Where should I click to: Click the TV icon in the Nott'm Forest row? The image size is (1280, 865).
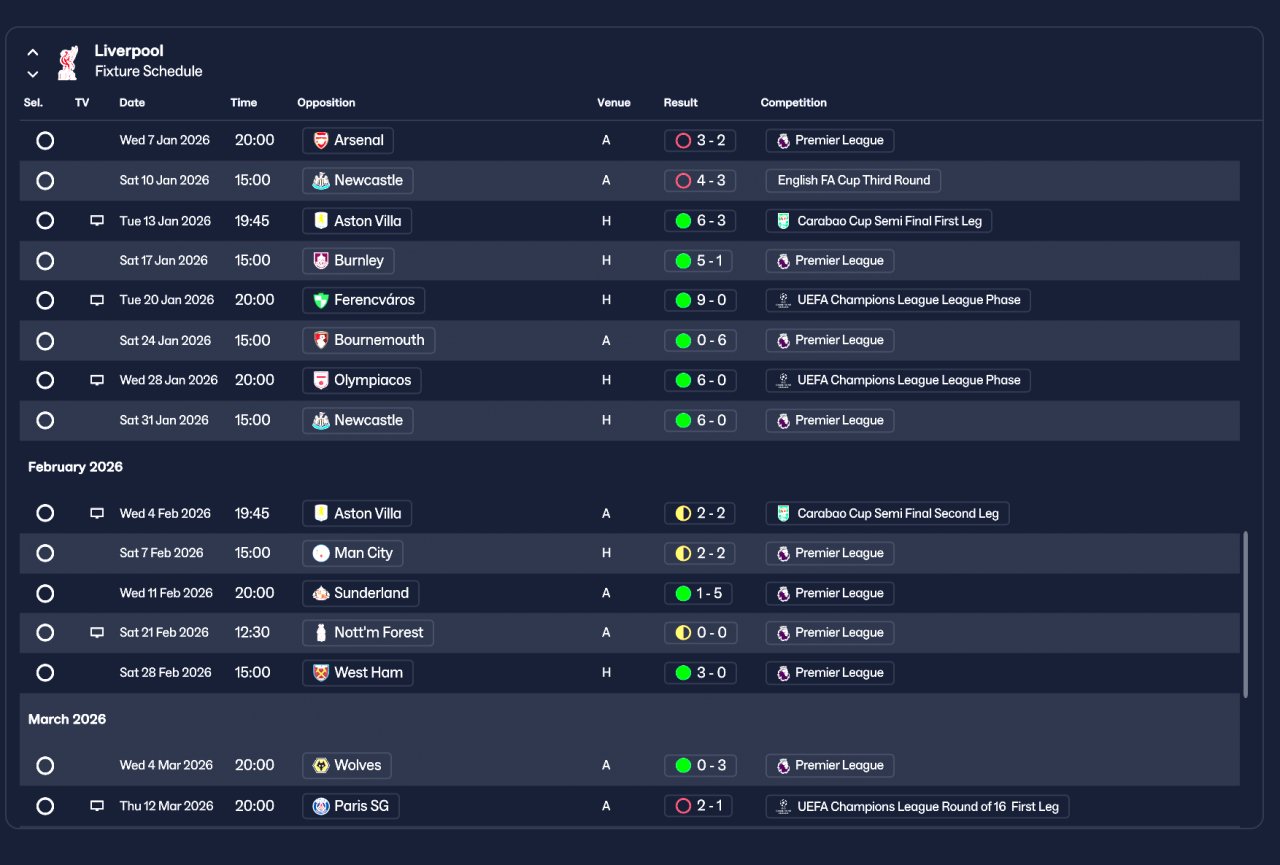[x=97, y=632]
